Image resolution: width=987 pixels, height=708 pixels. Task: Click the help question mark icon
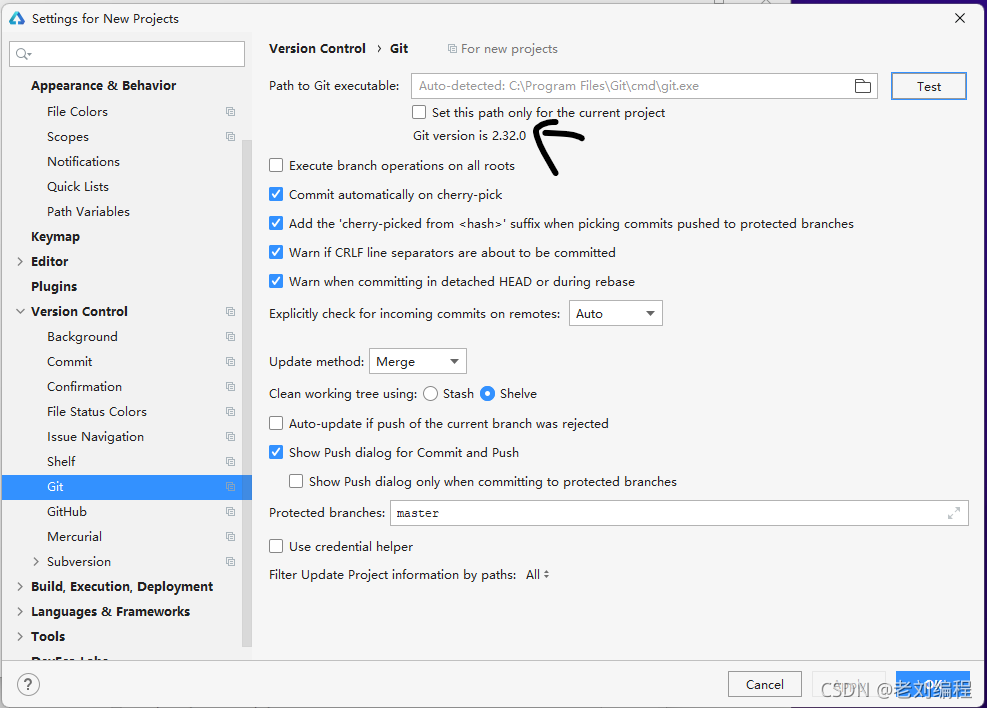(28, 685)
